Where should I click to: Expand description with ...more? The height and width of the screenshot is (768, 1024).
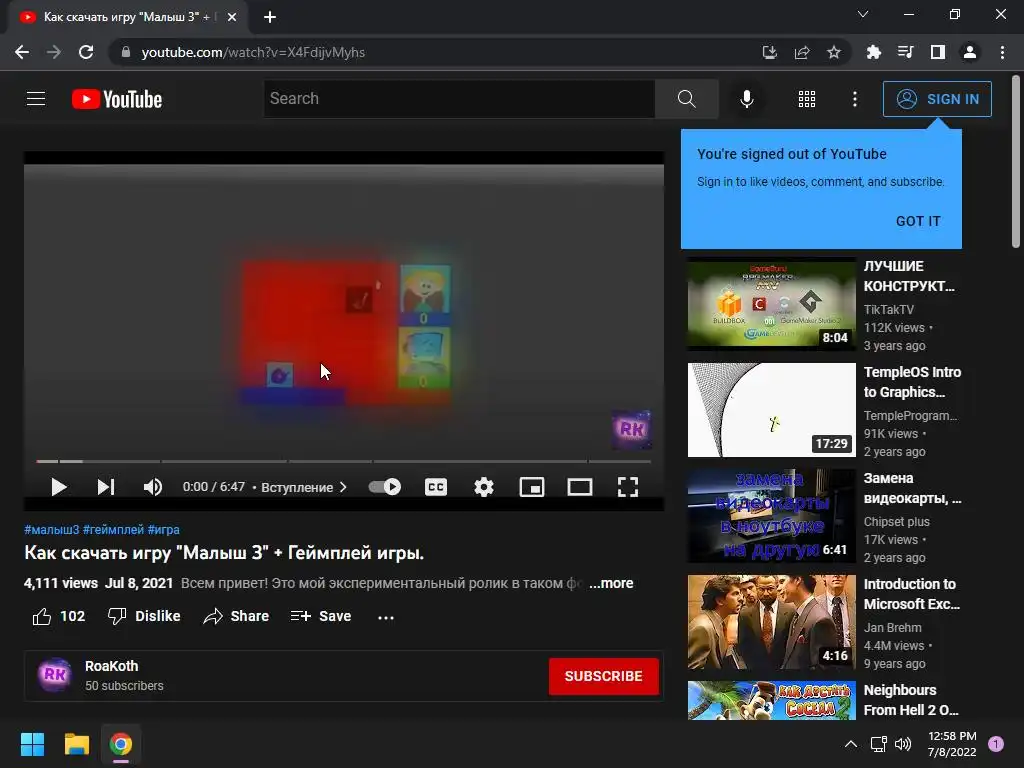611,583
